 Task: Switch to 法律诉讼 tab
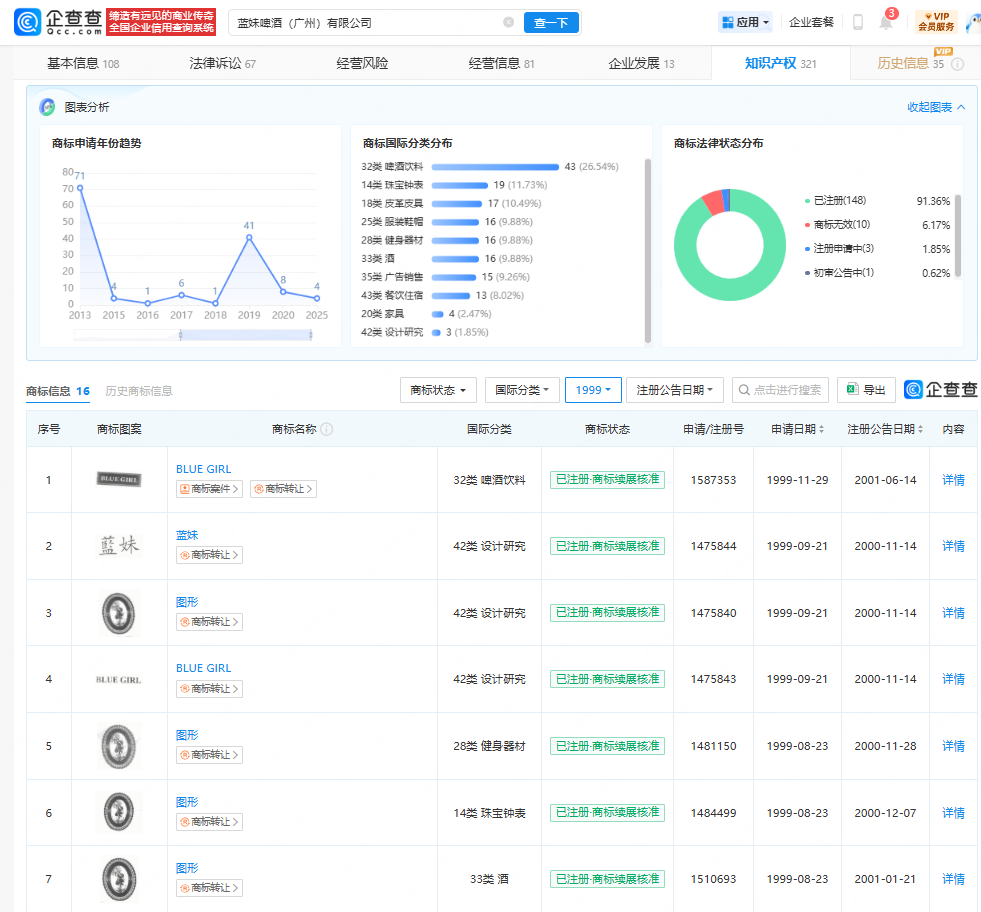click(223, 63)
